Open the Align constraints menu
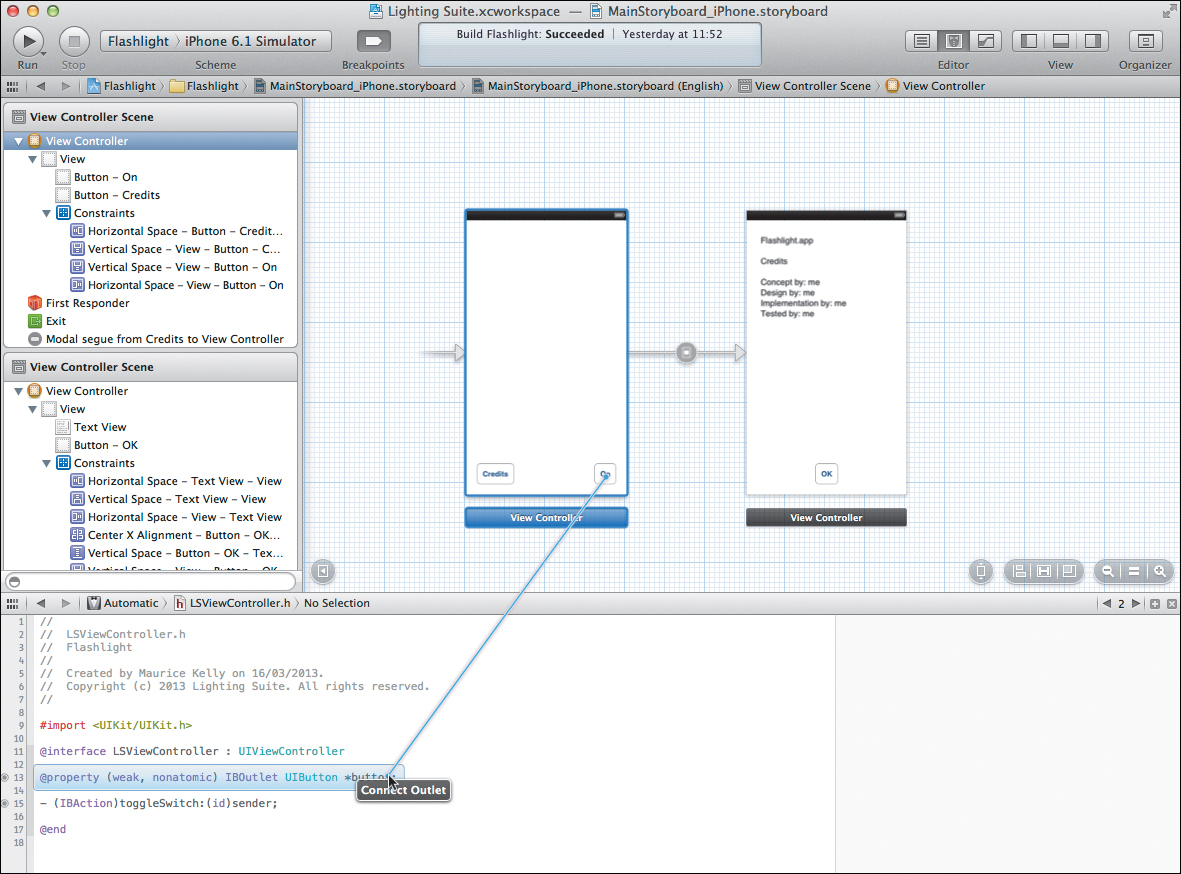 (1020, 571)
